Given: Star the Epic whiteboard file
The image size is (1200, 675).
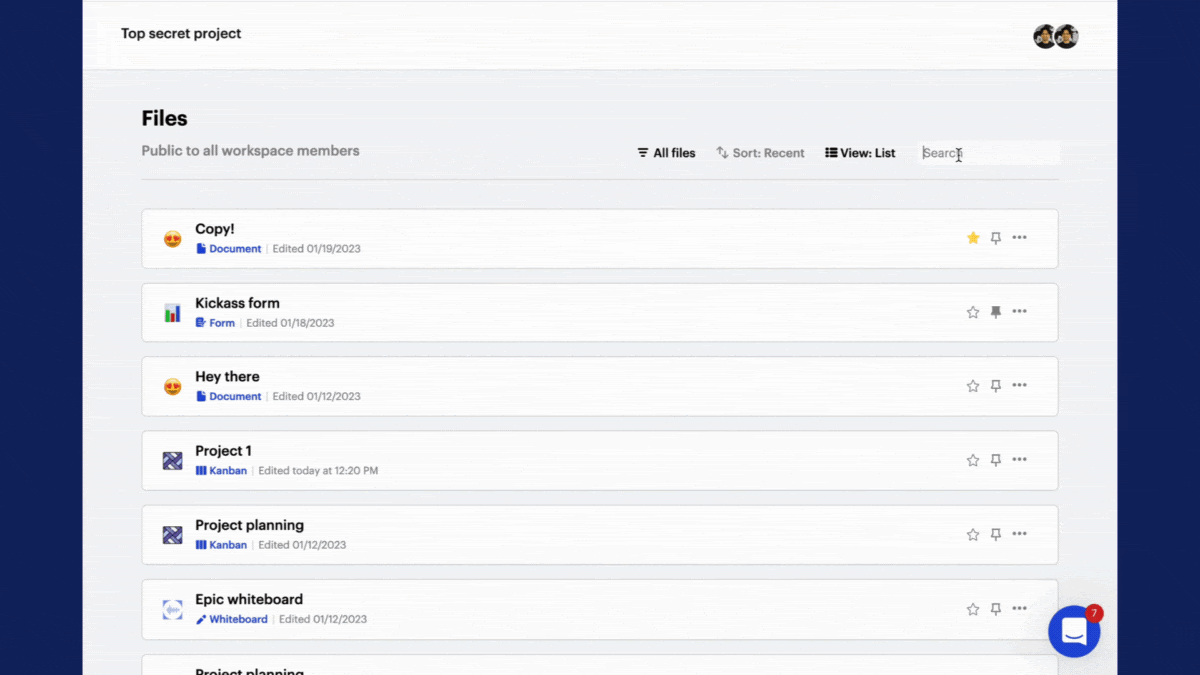Looking at the screenshot, I should tap(973, 609).
